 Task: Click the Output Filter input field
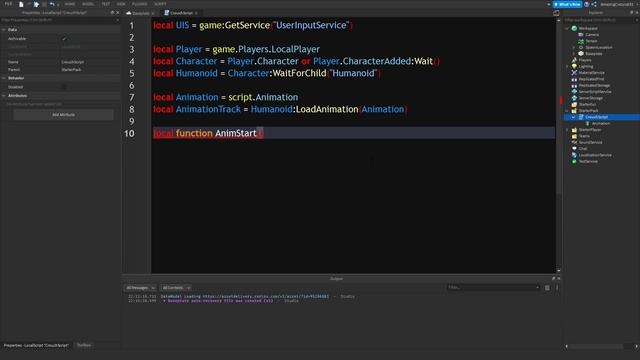(493, 288)
